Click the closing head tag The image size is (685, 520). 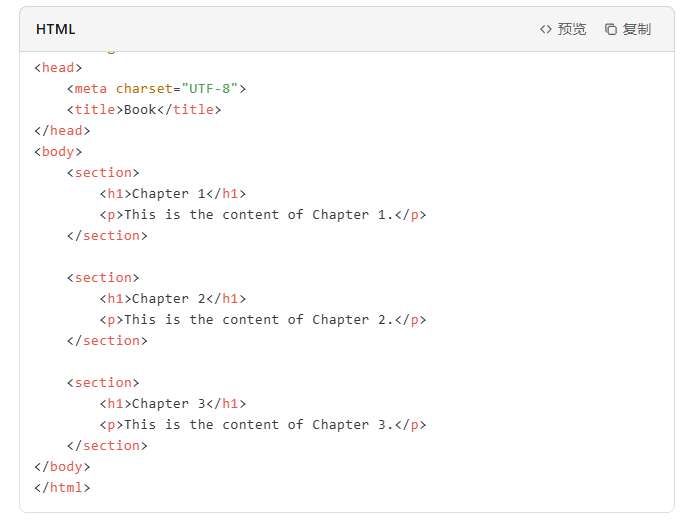(62, 130)
